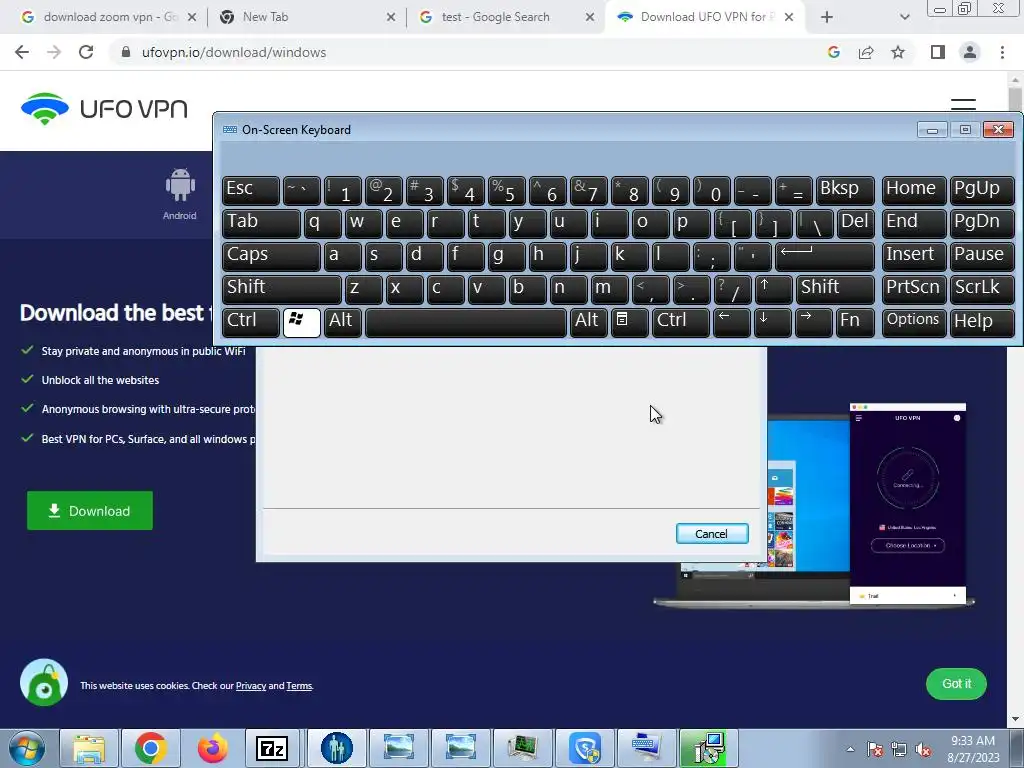Click the Enter key on the On-Screen Keyboard
The image size is (1024, 768).
825,257
